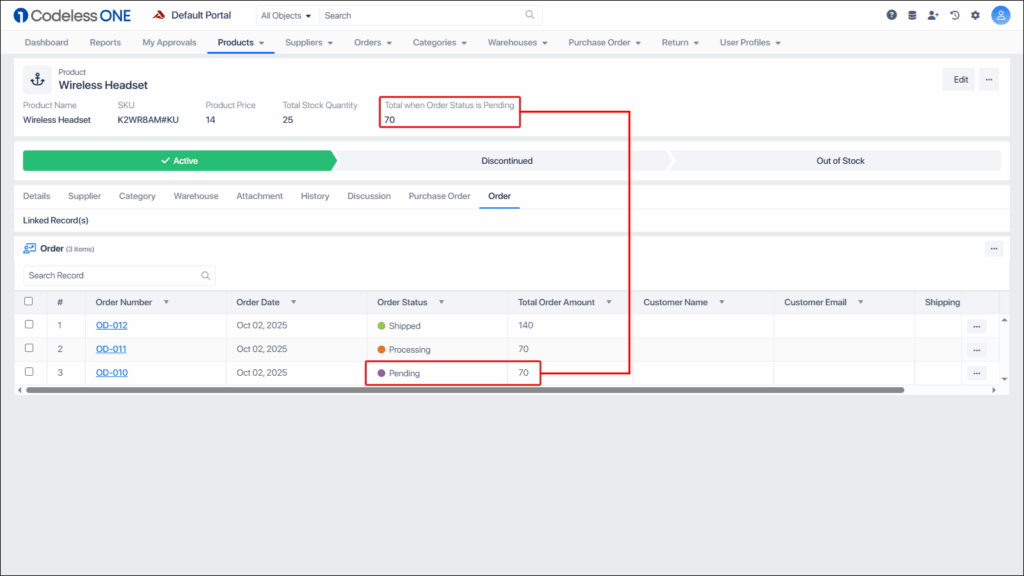
Task: Open the history clock icon
Action: [954, 15]
